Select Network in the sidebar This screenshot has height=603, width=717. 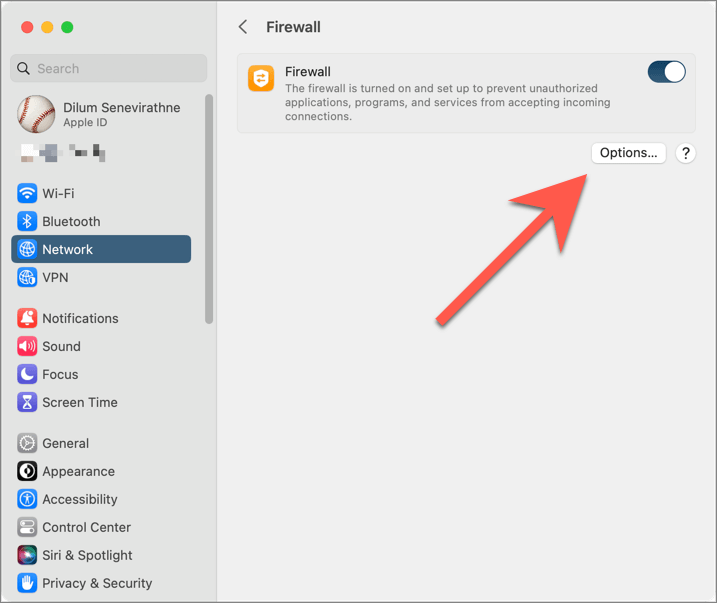pos(100,249)
